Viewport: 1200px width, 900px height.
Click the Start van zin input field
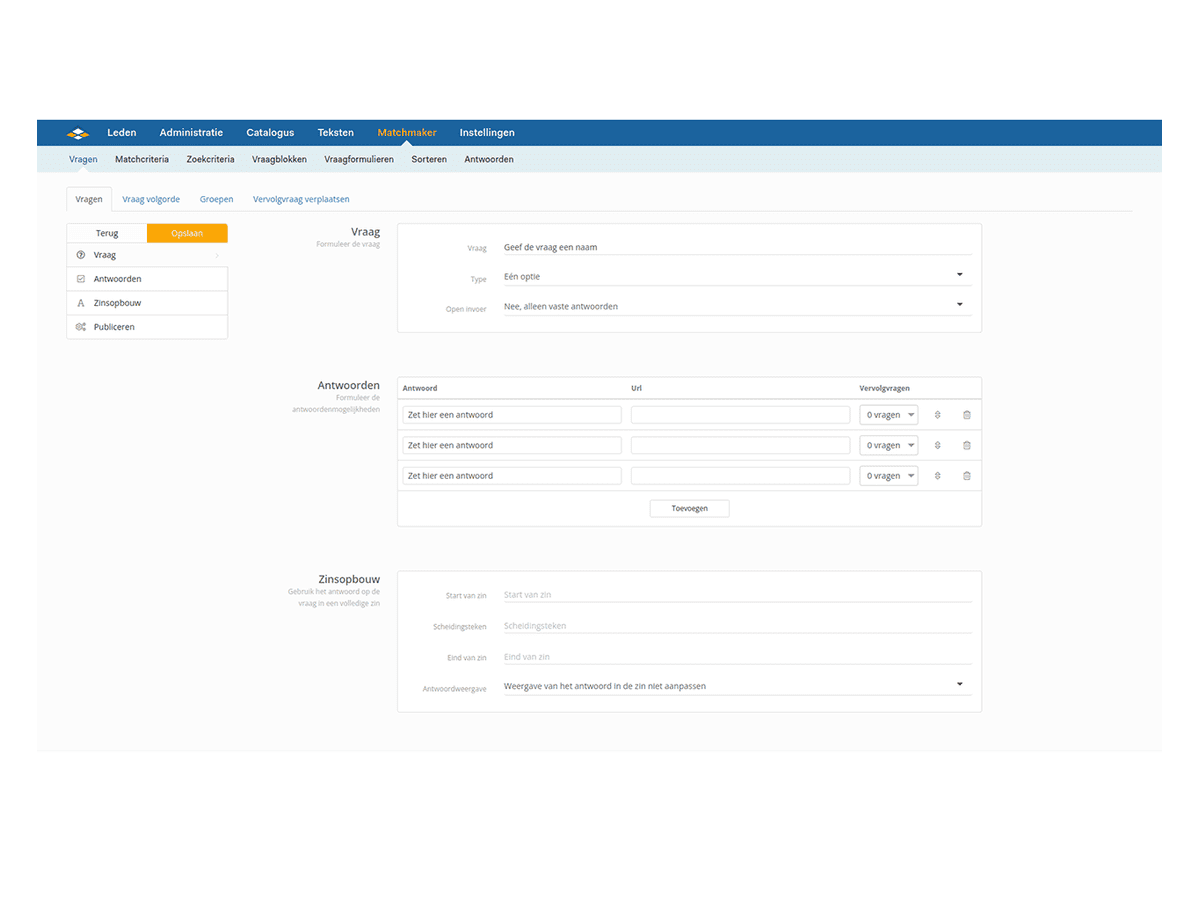click(736, 595)
